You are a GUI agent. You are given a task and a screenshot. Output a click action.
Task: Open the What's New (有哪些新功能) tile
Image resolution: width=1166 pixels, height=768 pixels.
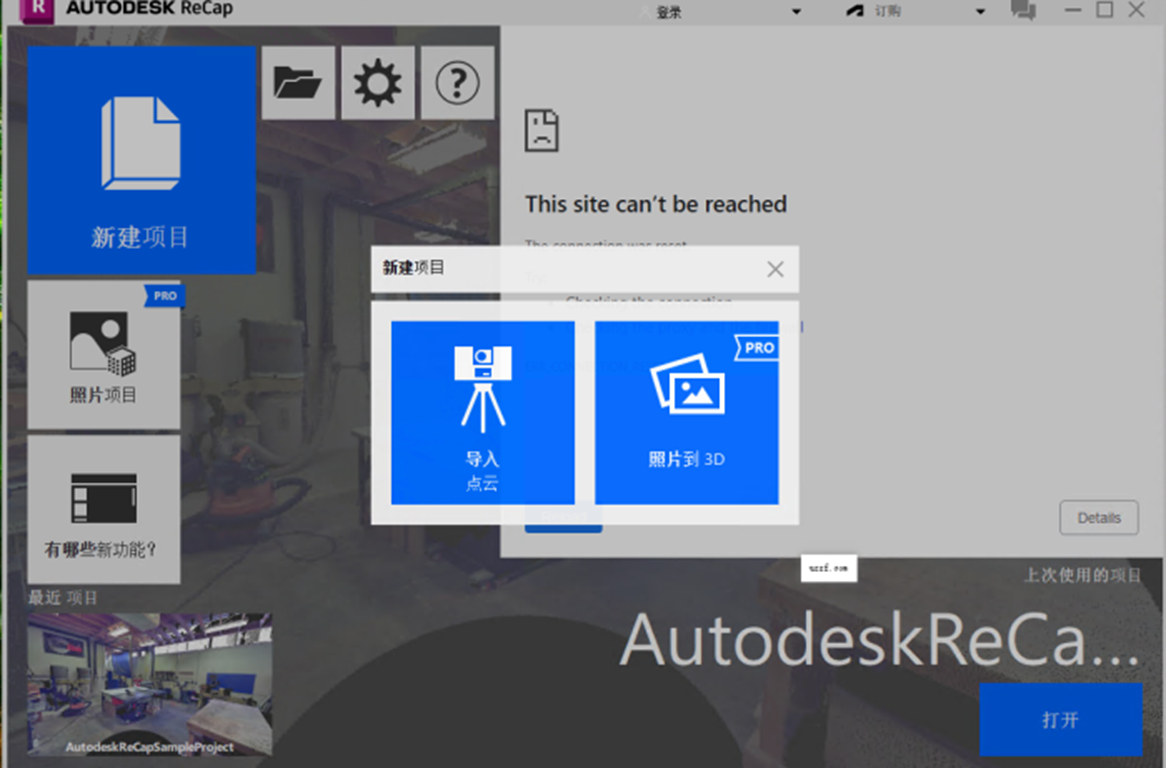104,509
